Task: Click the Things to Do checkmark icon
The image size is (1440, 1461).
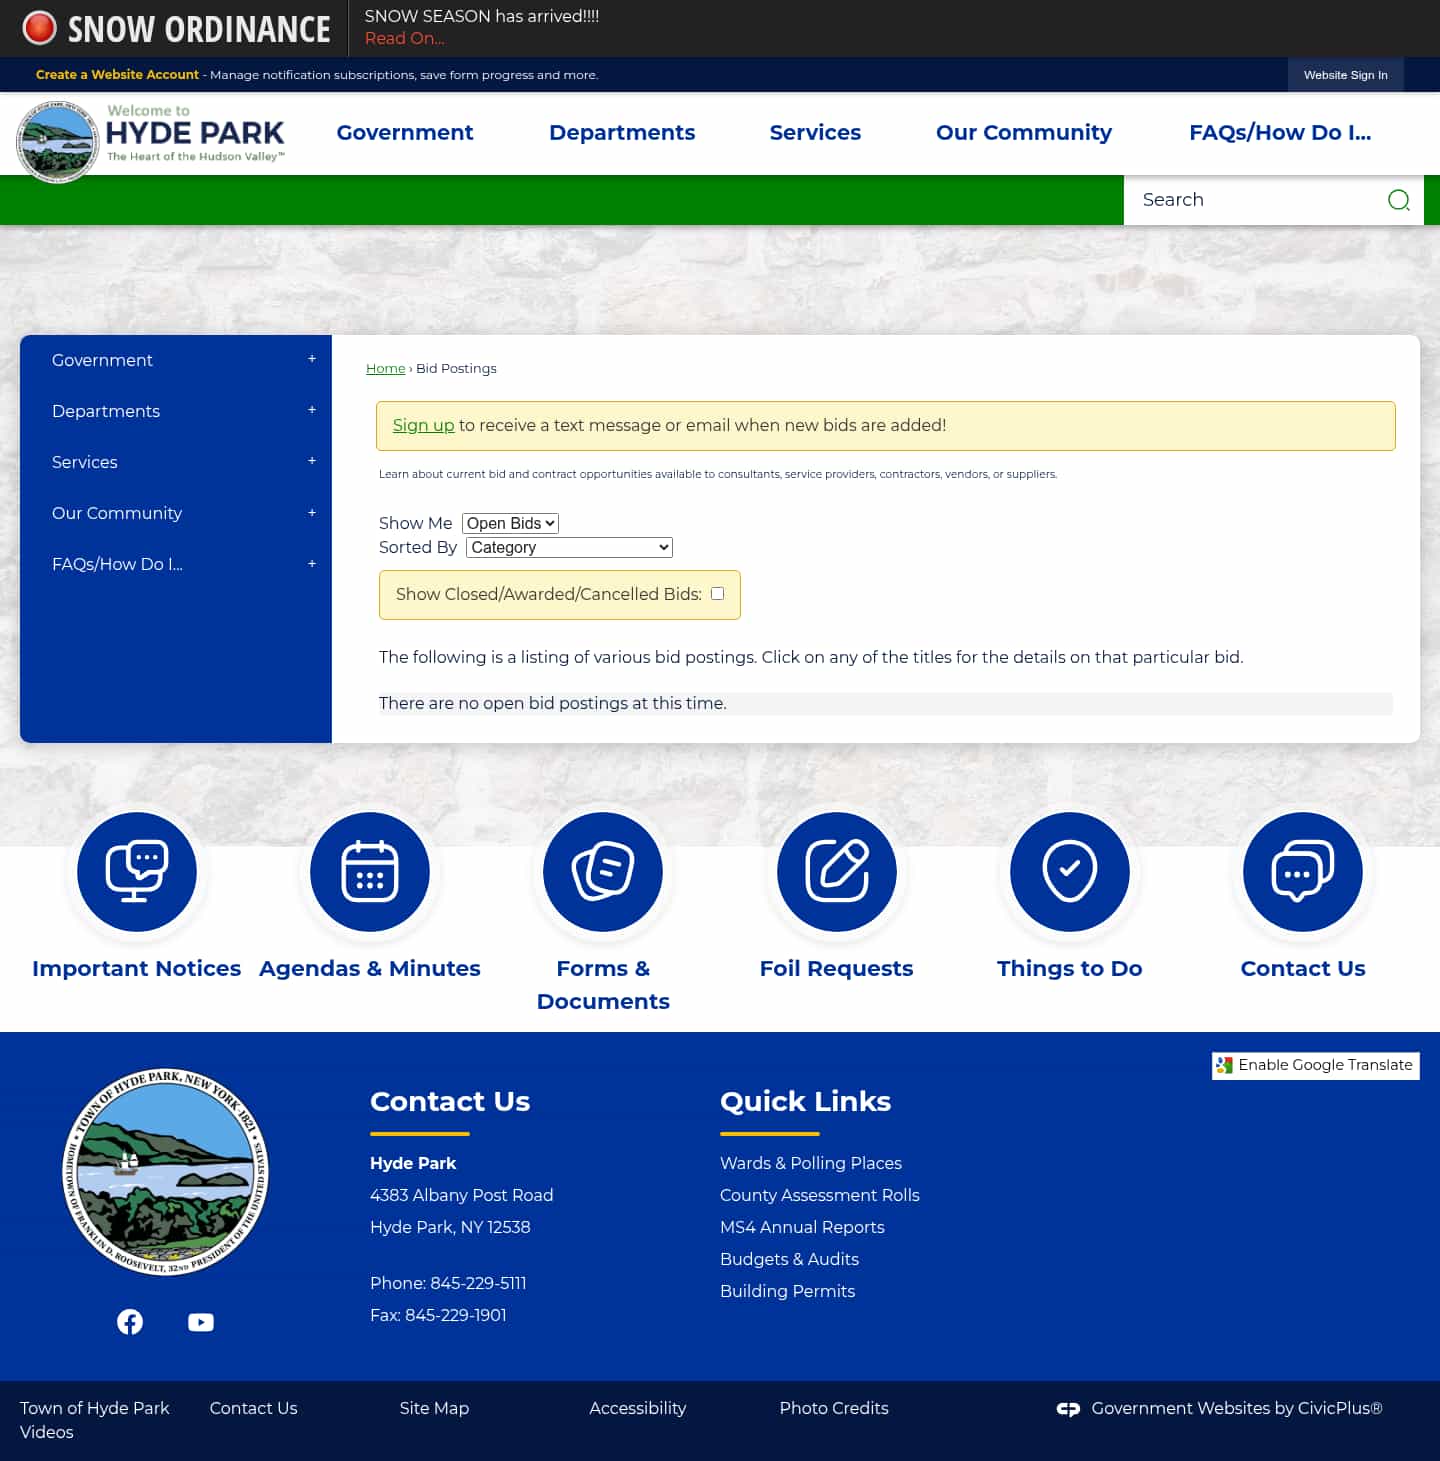Action: 1069,872
